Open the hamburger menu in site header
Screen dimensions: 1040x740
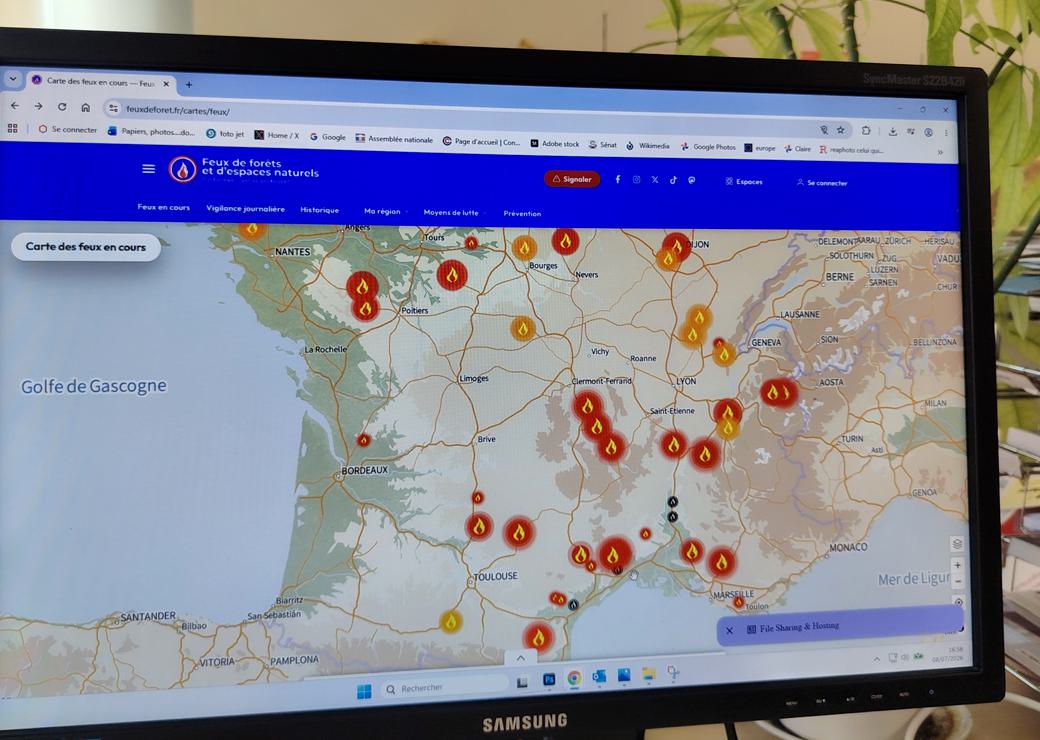click(x=149, y=168)
